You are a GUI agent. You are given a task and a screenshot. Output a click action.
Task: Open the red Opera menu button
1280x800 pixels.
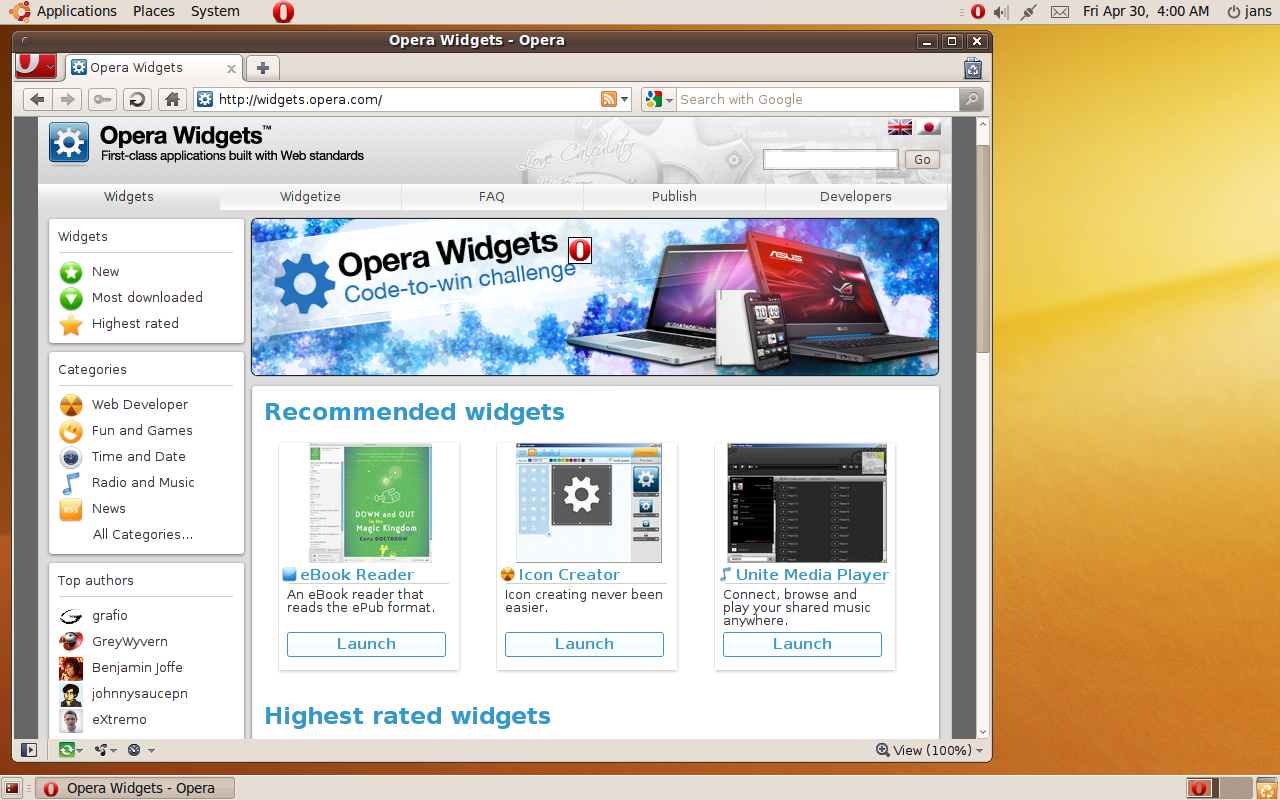[36, 66]
